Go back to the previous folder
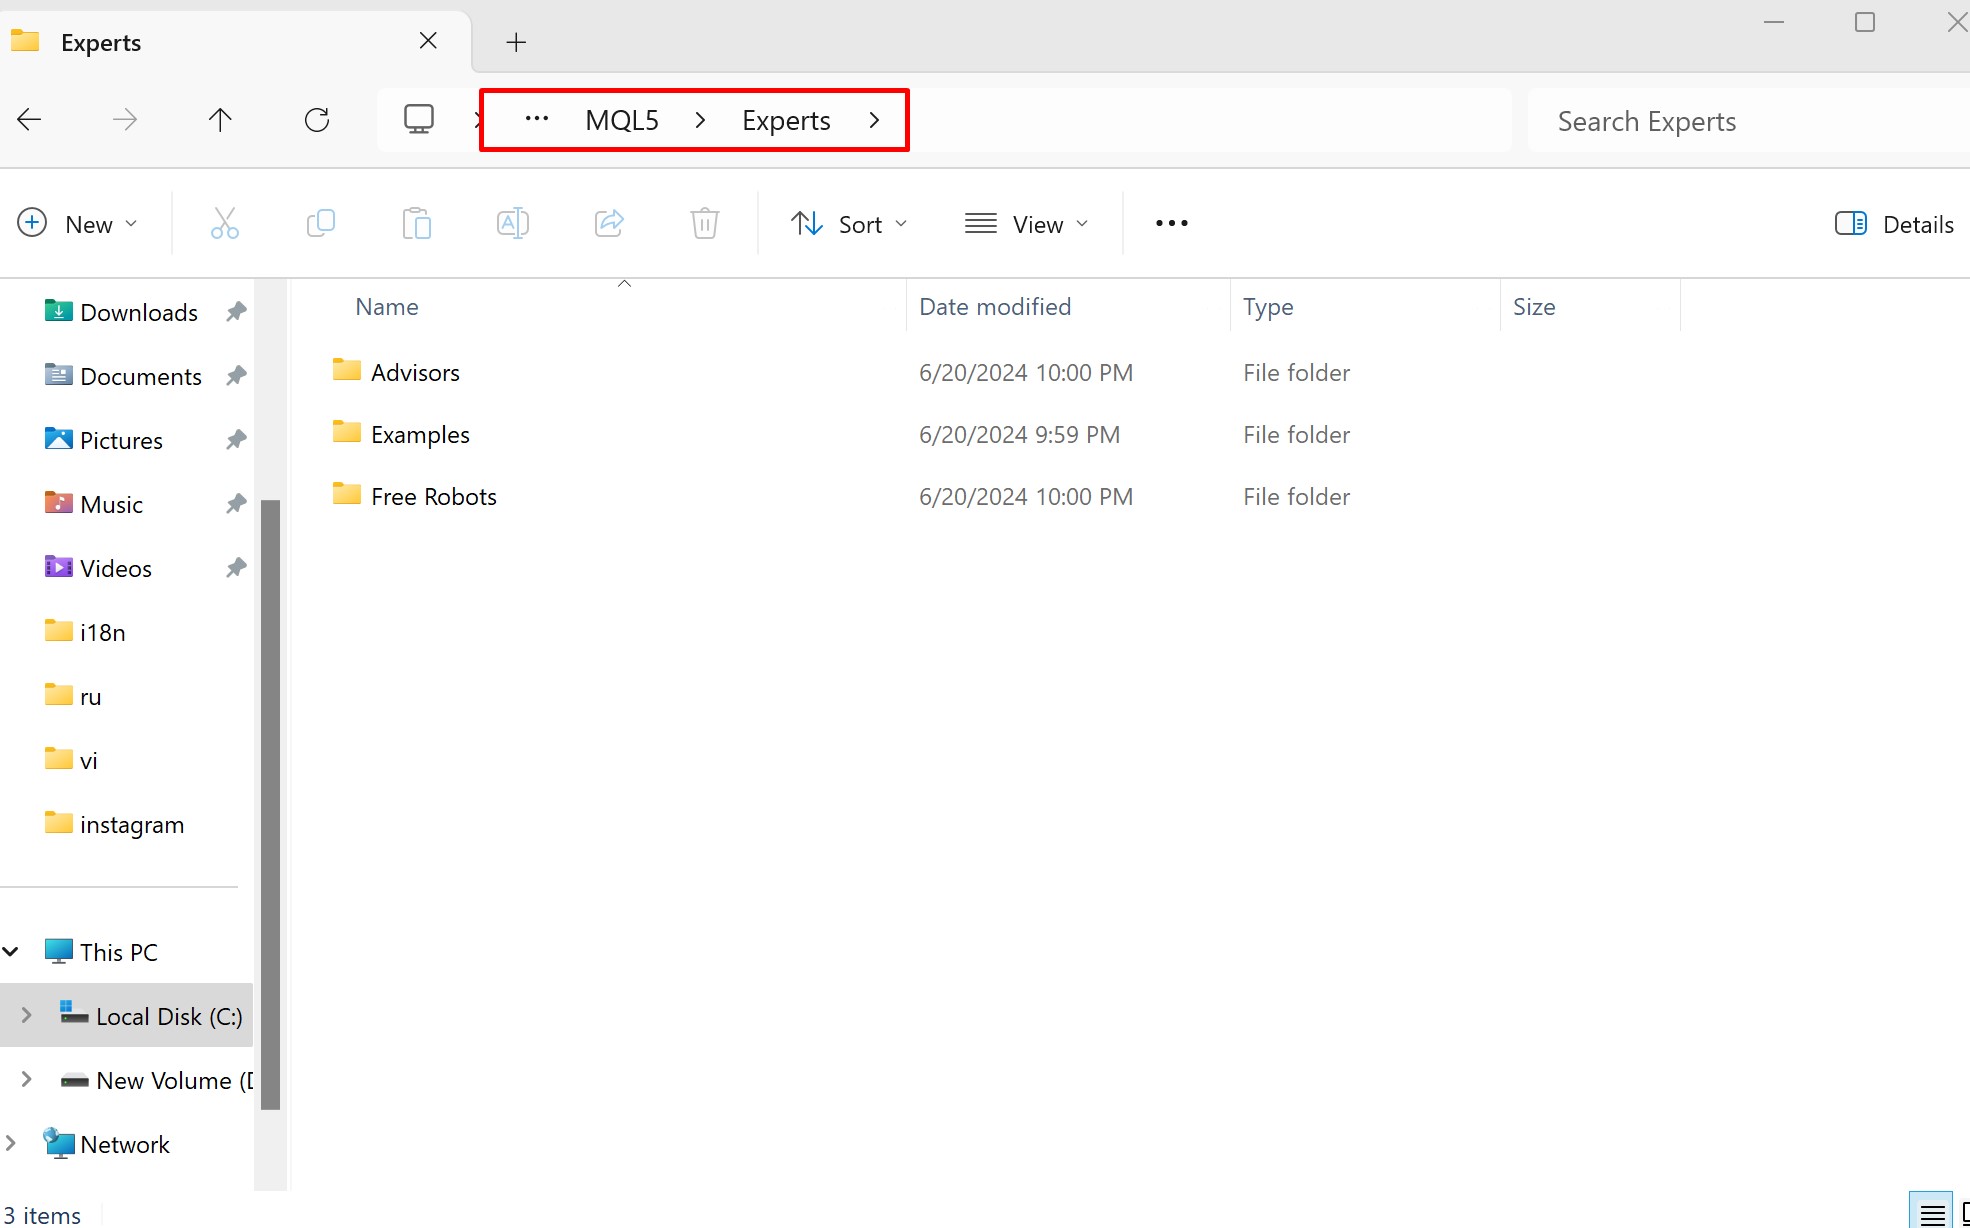 [x=28, y=119]
